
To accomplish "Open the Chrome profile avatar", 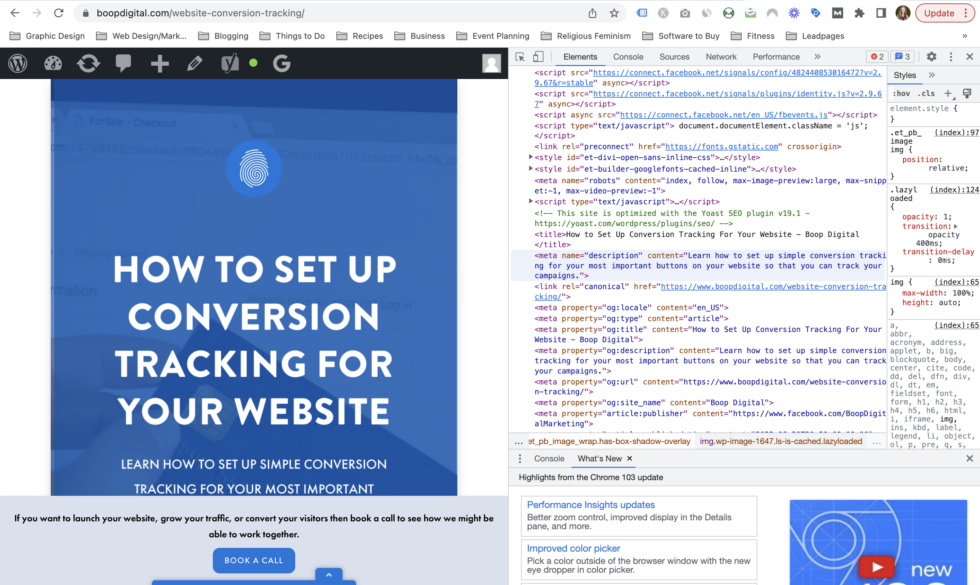I will tap(902, 12).
